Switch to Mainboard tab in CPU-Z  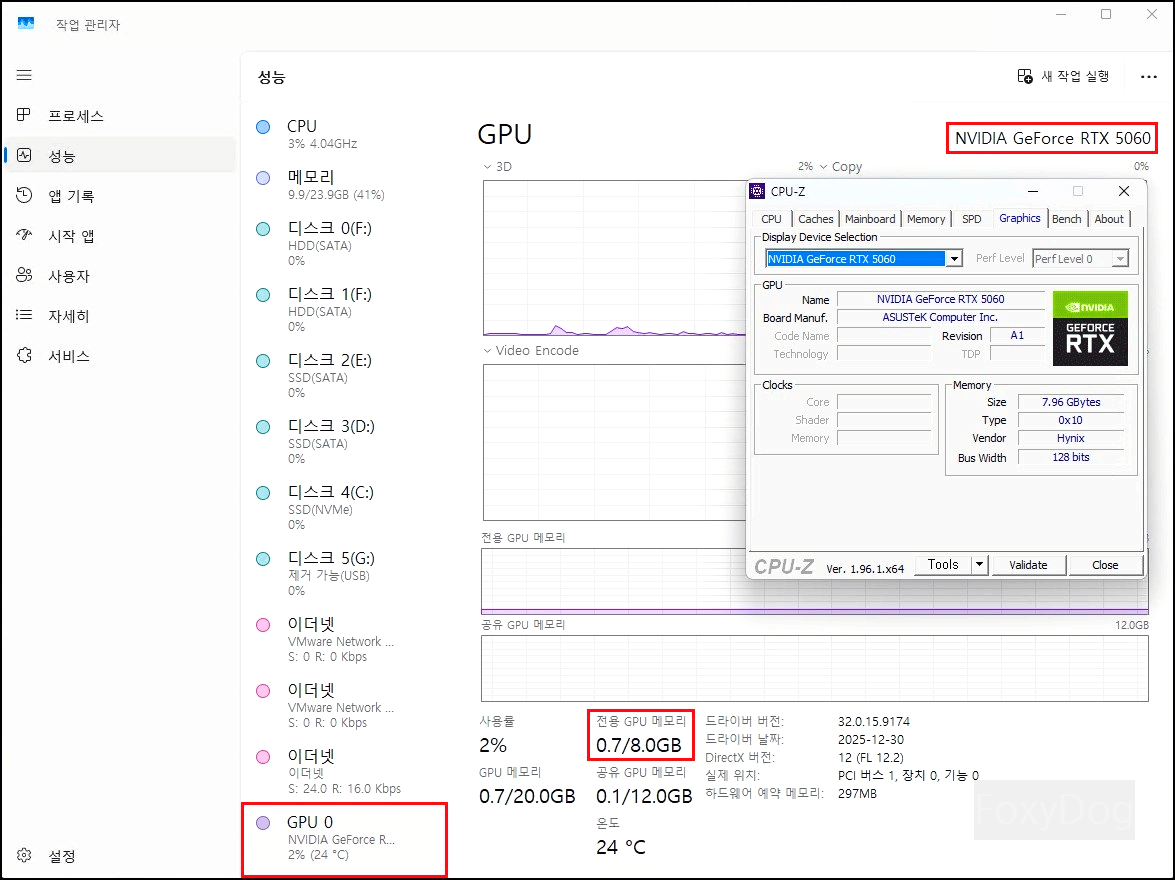(x=870, y=219)
